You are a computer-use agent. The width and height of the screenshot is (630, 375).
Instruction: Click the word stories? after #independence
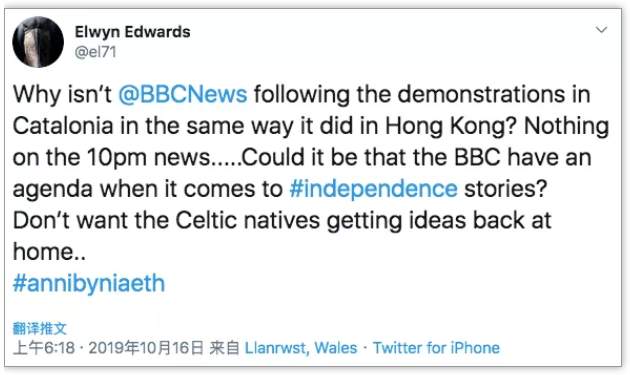coord(505,189)
